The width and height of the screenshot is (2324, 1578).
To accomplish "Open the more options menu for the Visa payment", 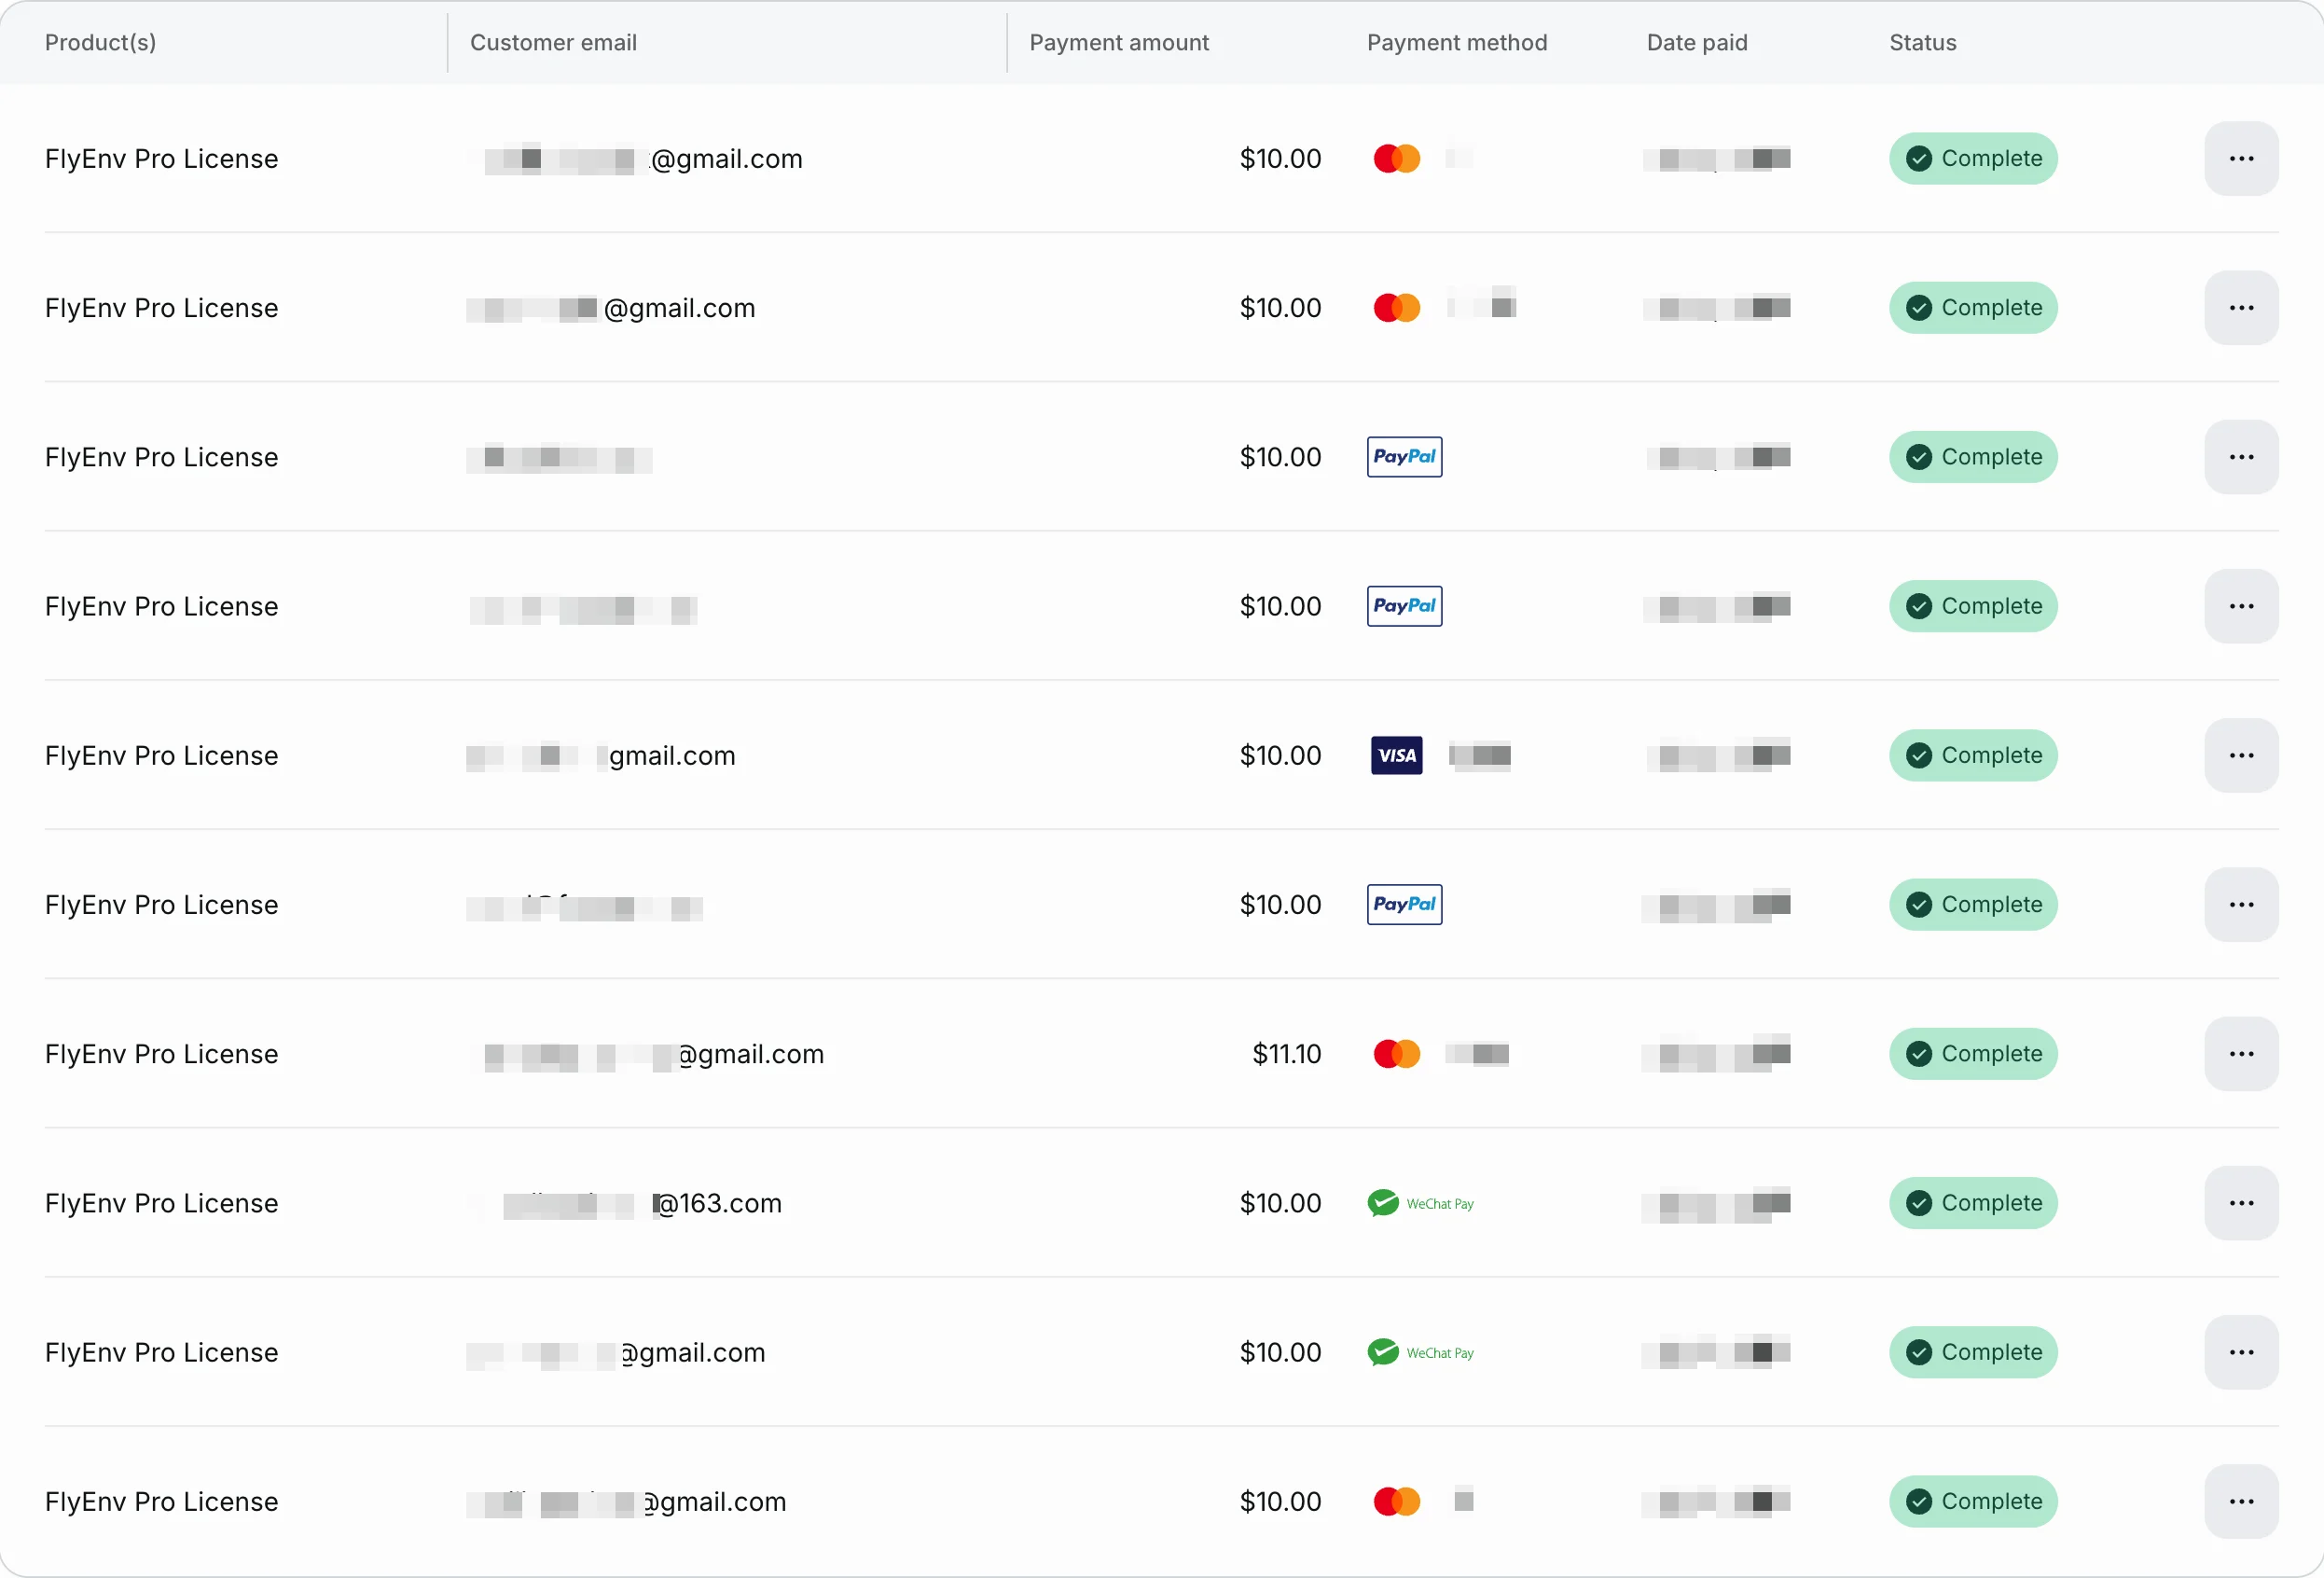I will click(x=2241, y=755).
